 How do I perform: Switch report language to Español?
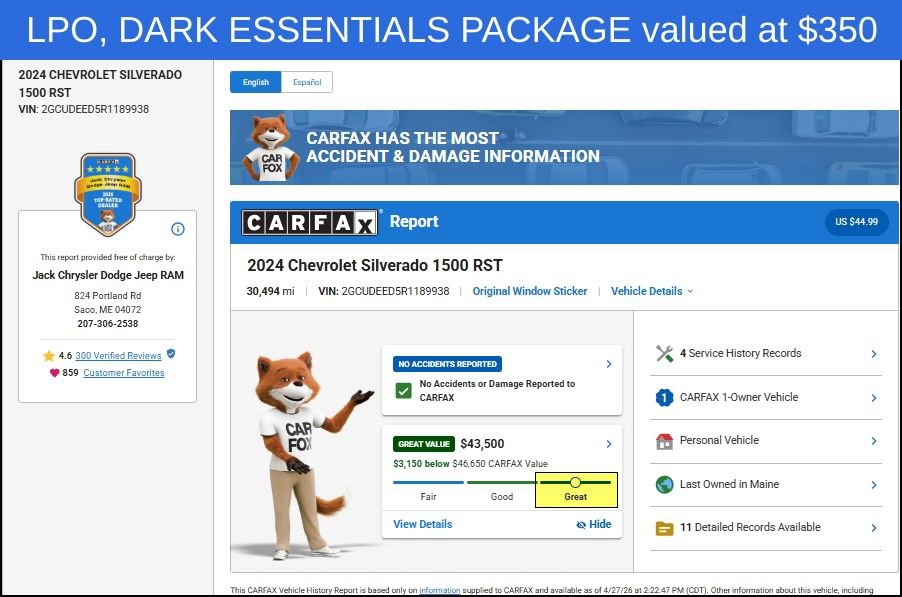307,82
